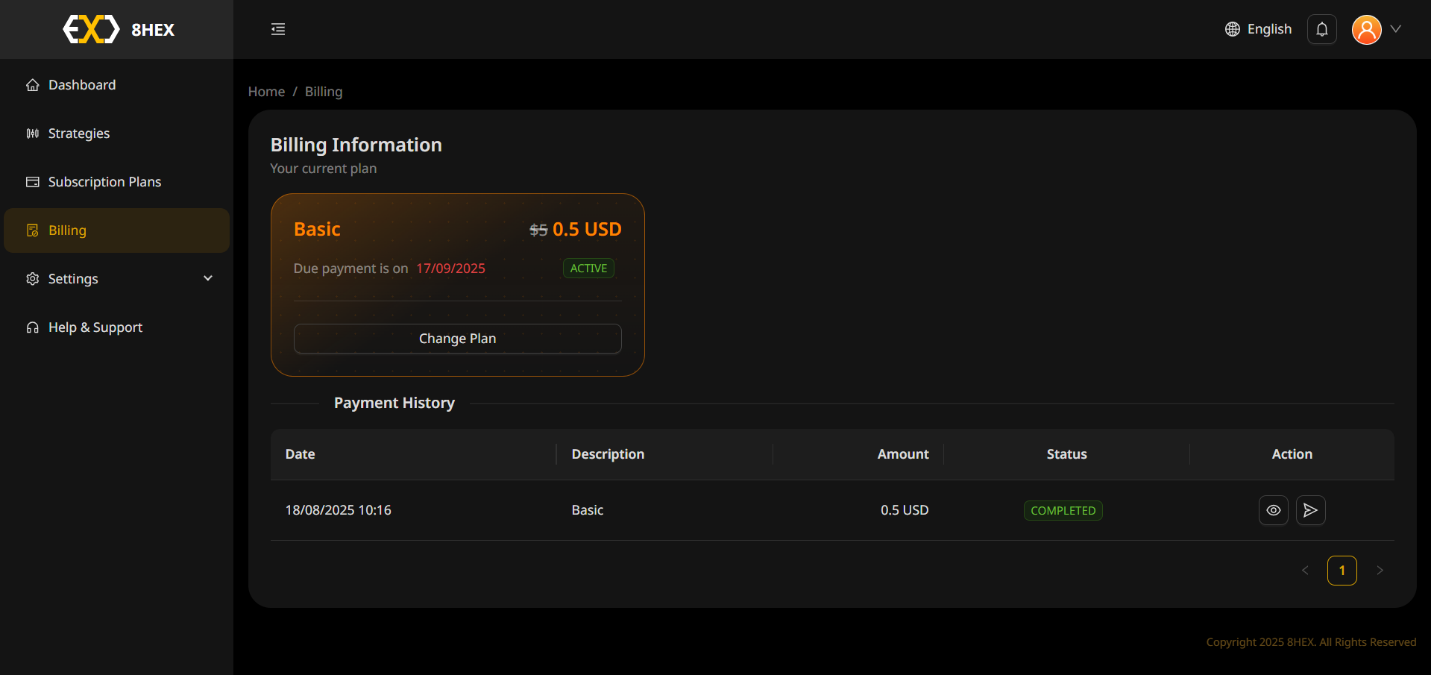The width and height of the screenshot is (1431, 675).
Task: Click the globe language icon
Action: 1232,29
